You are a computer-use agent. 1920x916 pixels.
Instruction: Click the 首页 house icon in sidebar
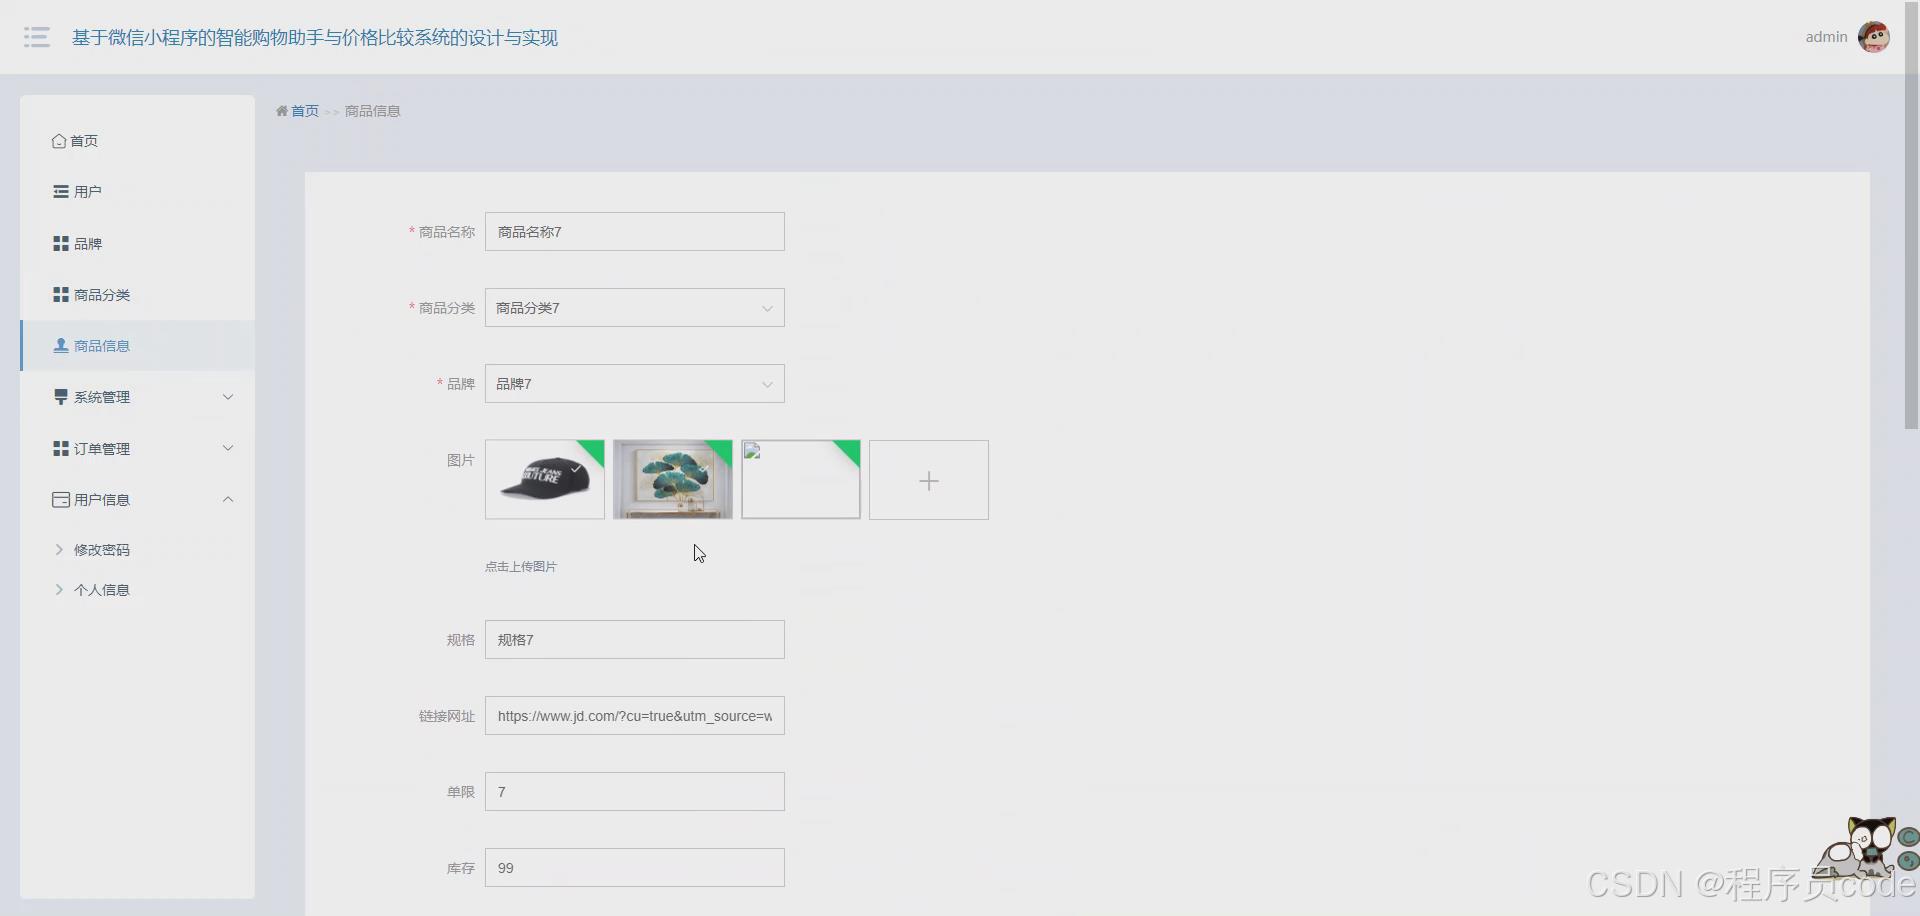59,141
